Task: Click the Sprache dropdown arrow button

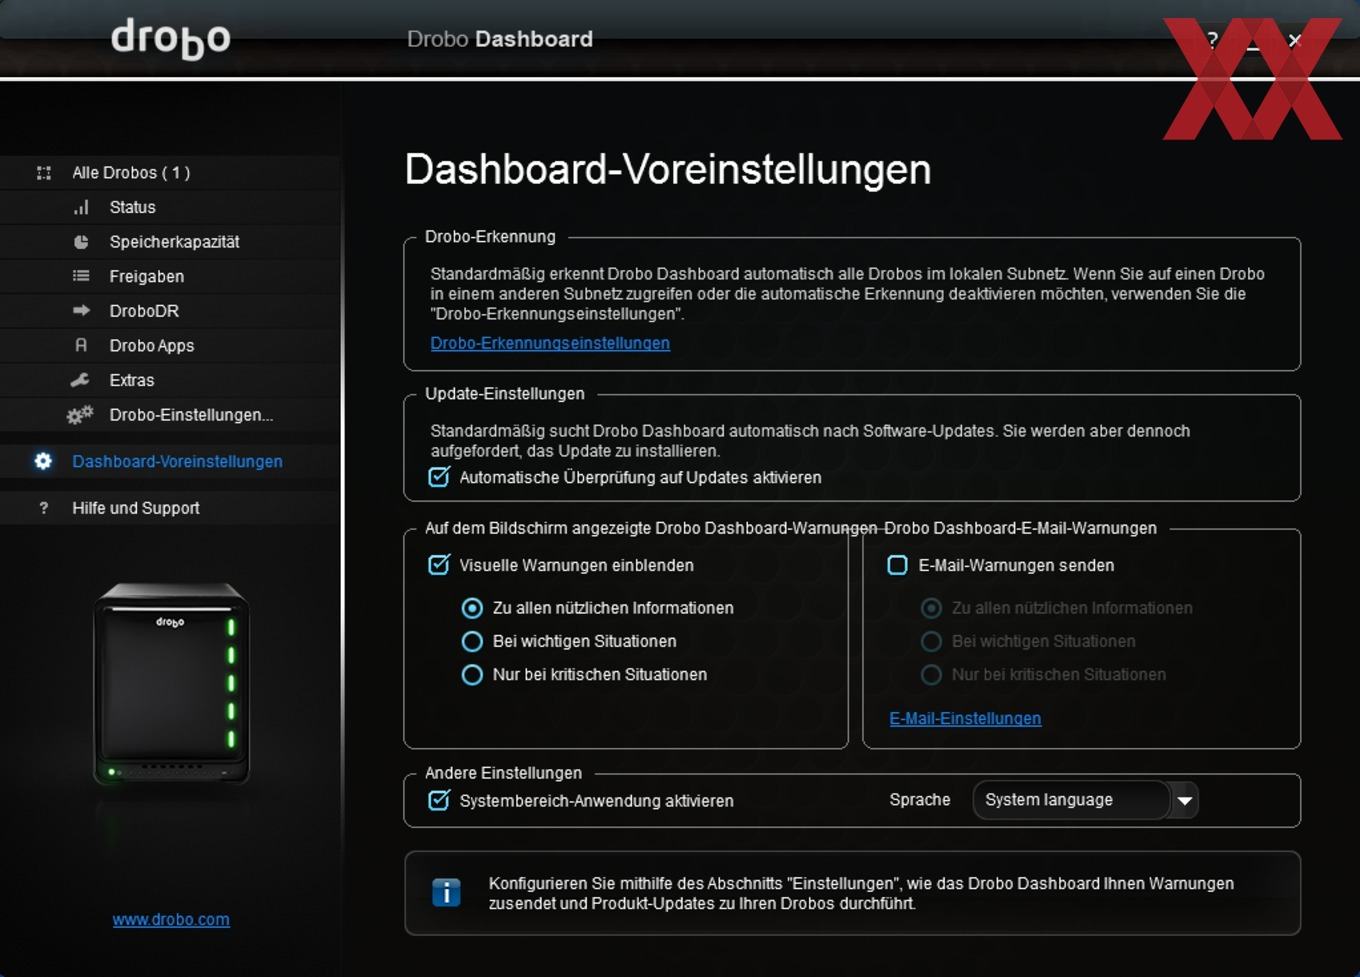Action: pos(1184,800)
